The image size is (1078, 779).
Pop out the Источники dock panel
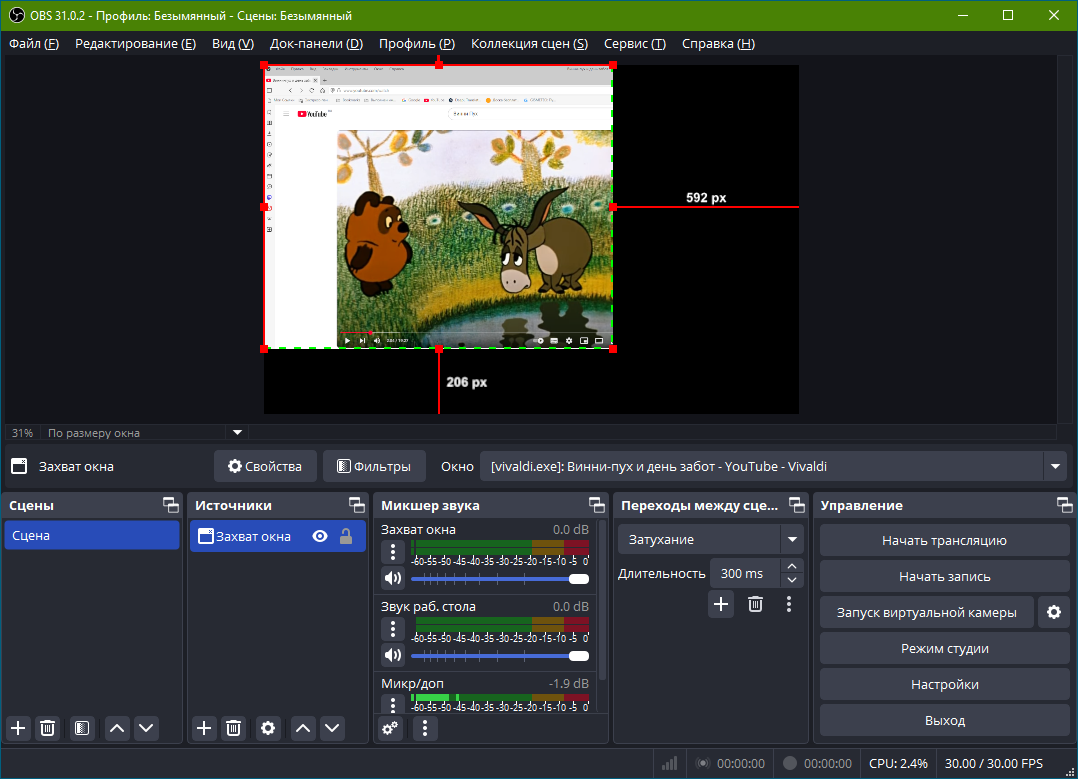(357, 505)
